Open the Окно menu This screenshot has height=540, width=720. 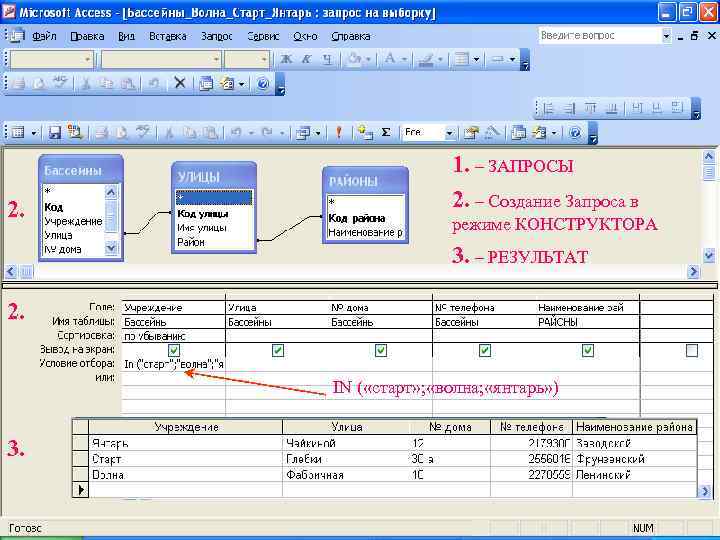(x=305, y=36)
